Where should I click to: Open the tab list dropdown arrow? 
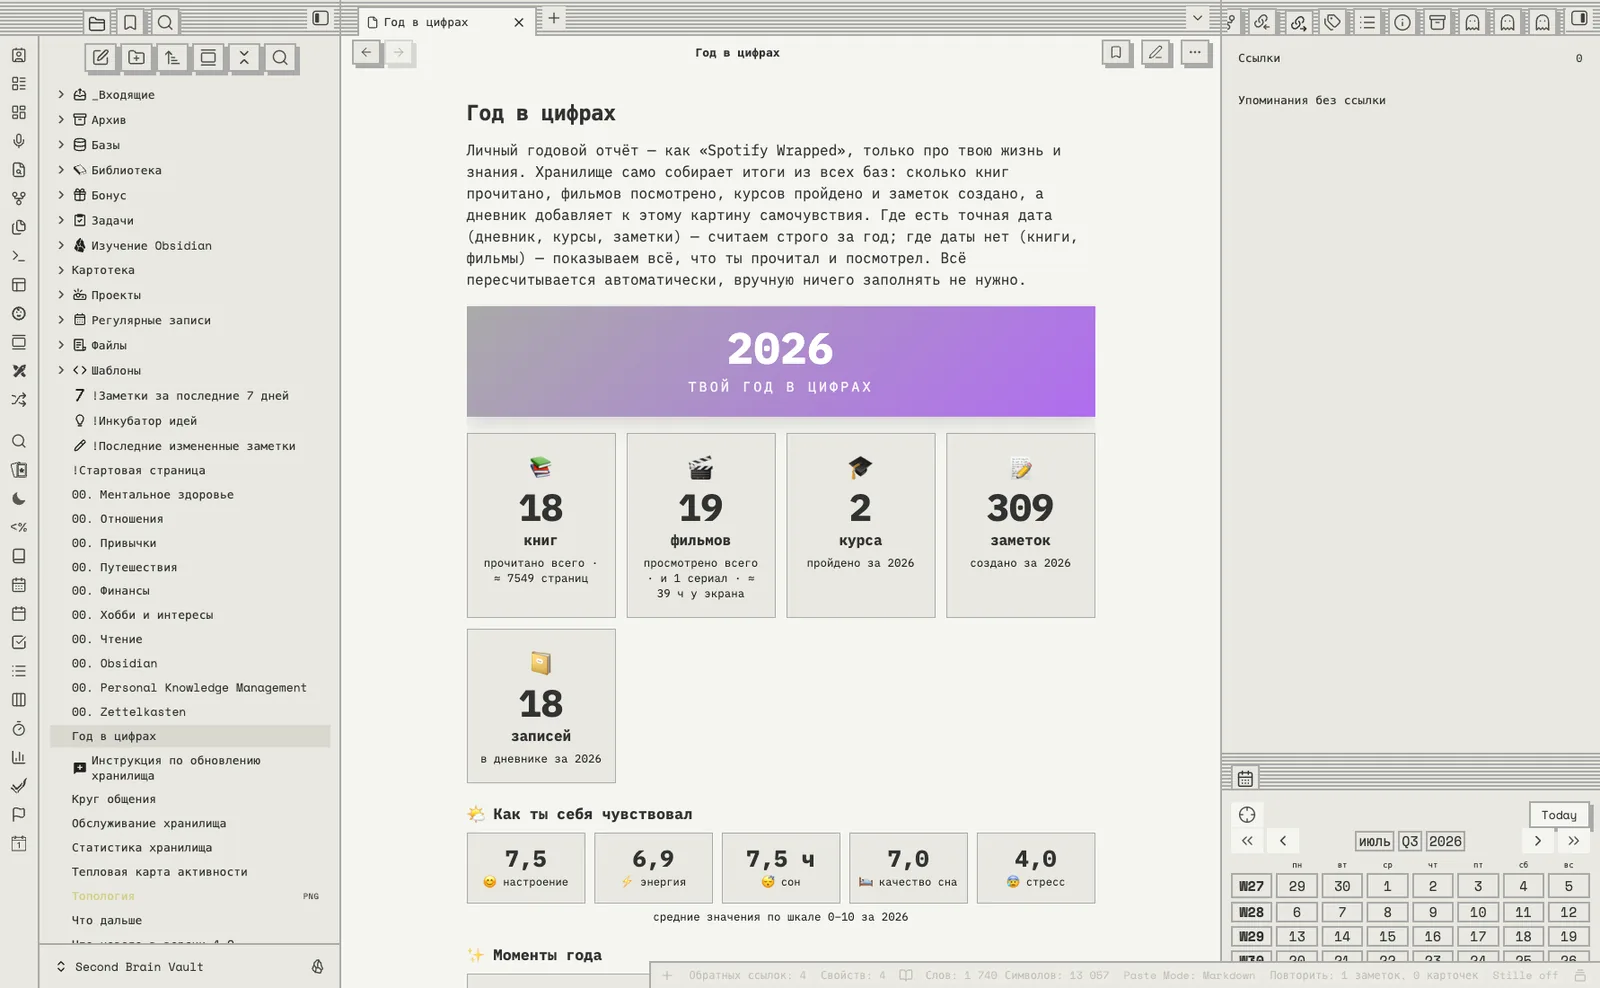pyautogui.click(x=1197, y=18)
